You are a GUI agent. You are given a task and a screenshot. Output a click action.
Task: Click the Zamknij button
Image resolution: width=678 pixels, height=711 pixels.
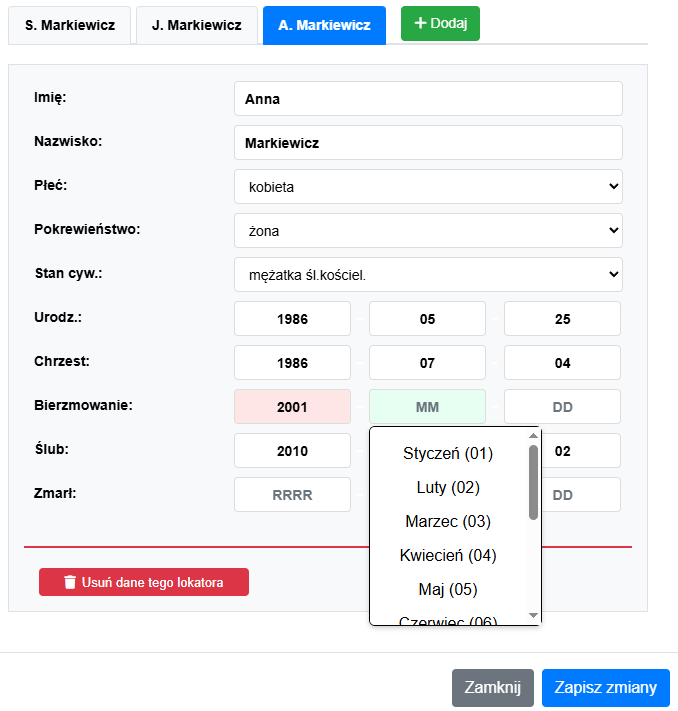click(492, 687)
